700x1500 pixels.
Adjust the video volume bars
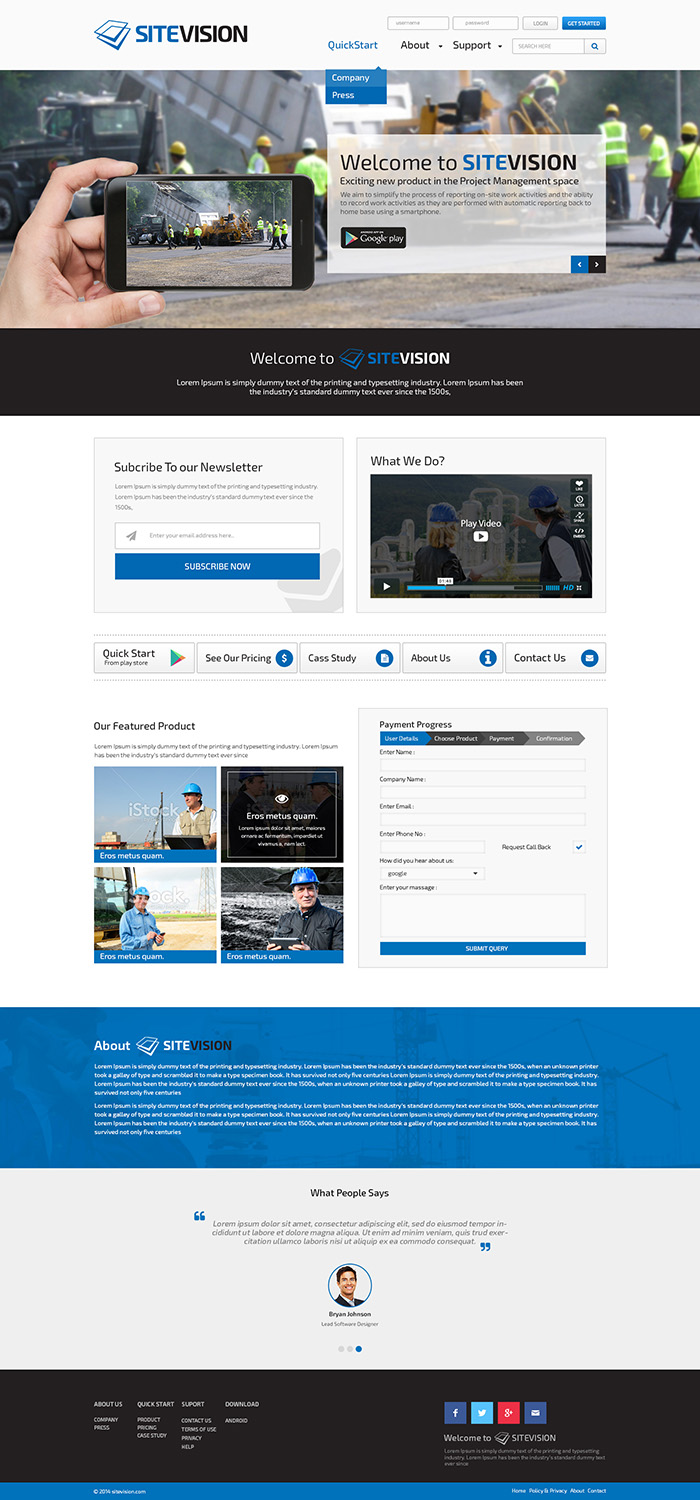552,588
